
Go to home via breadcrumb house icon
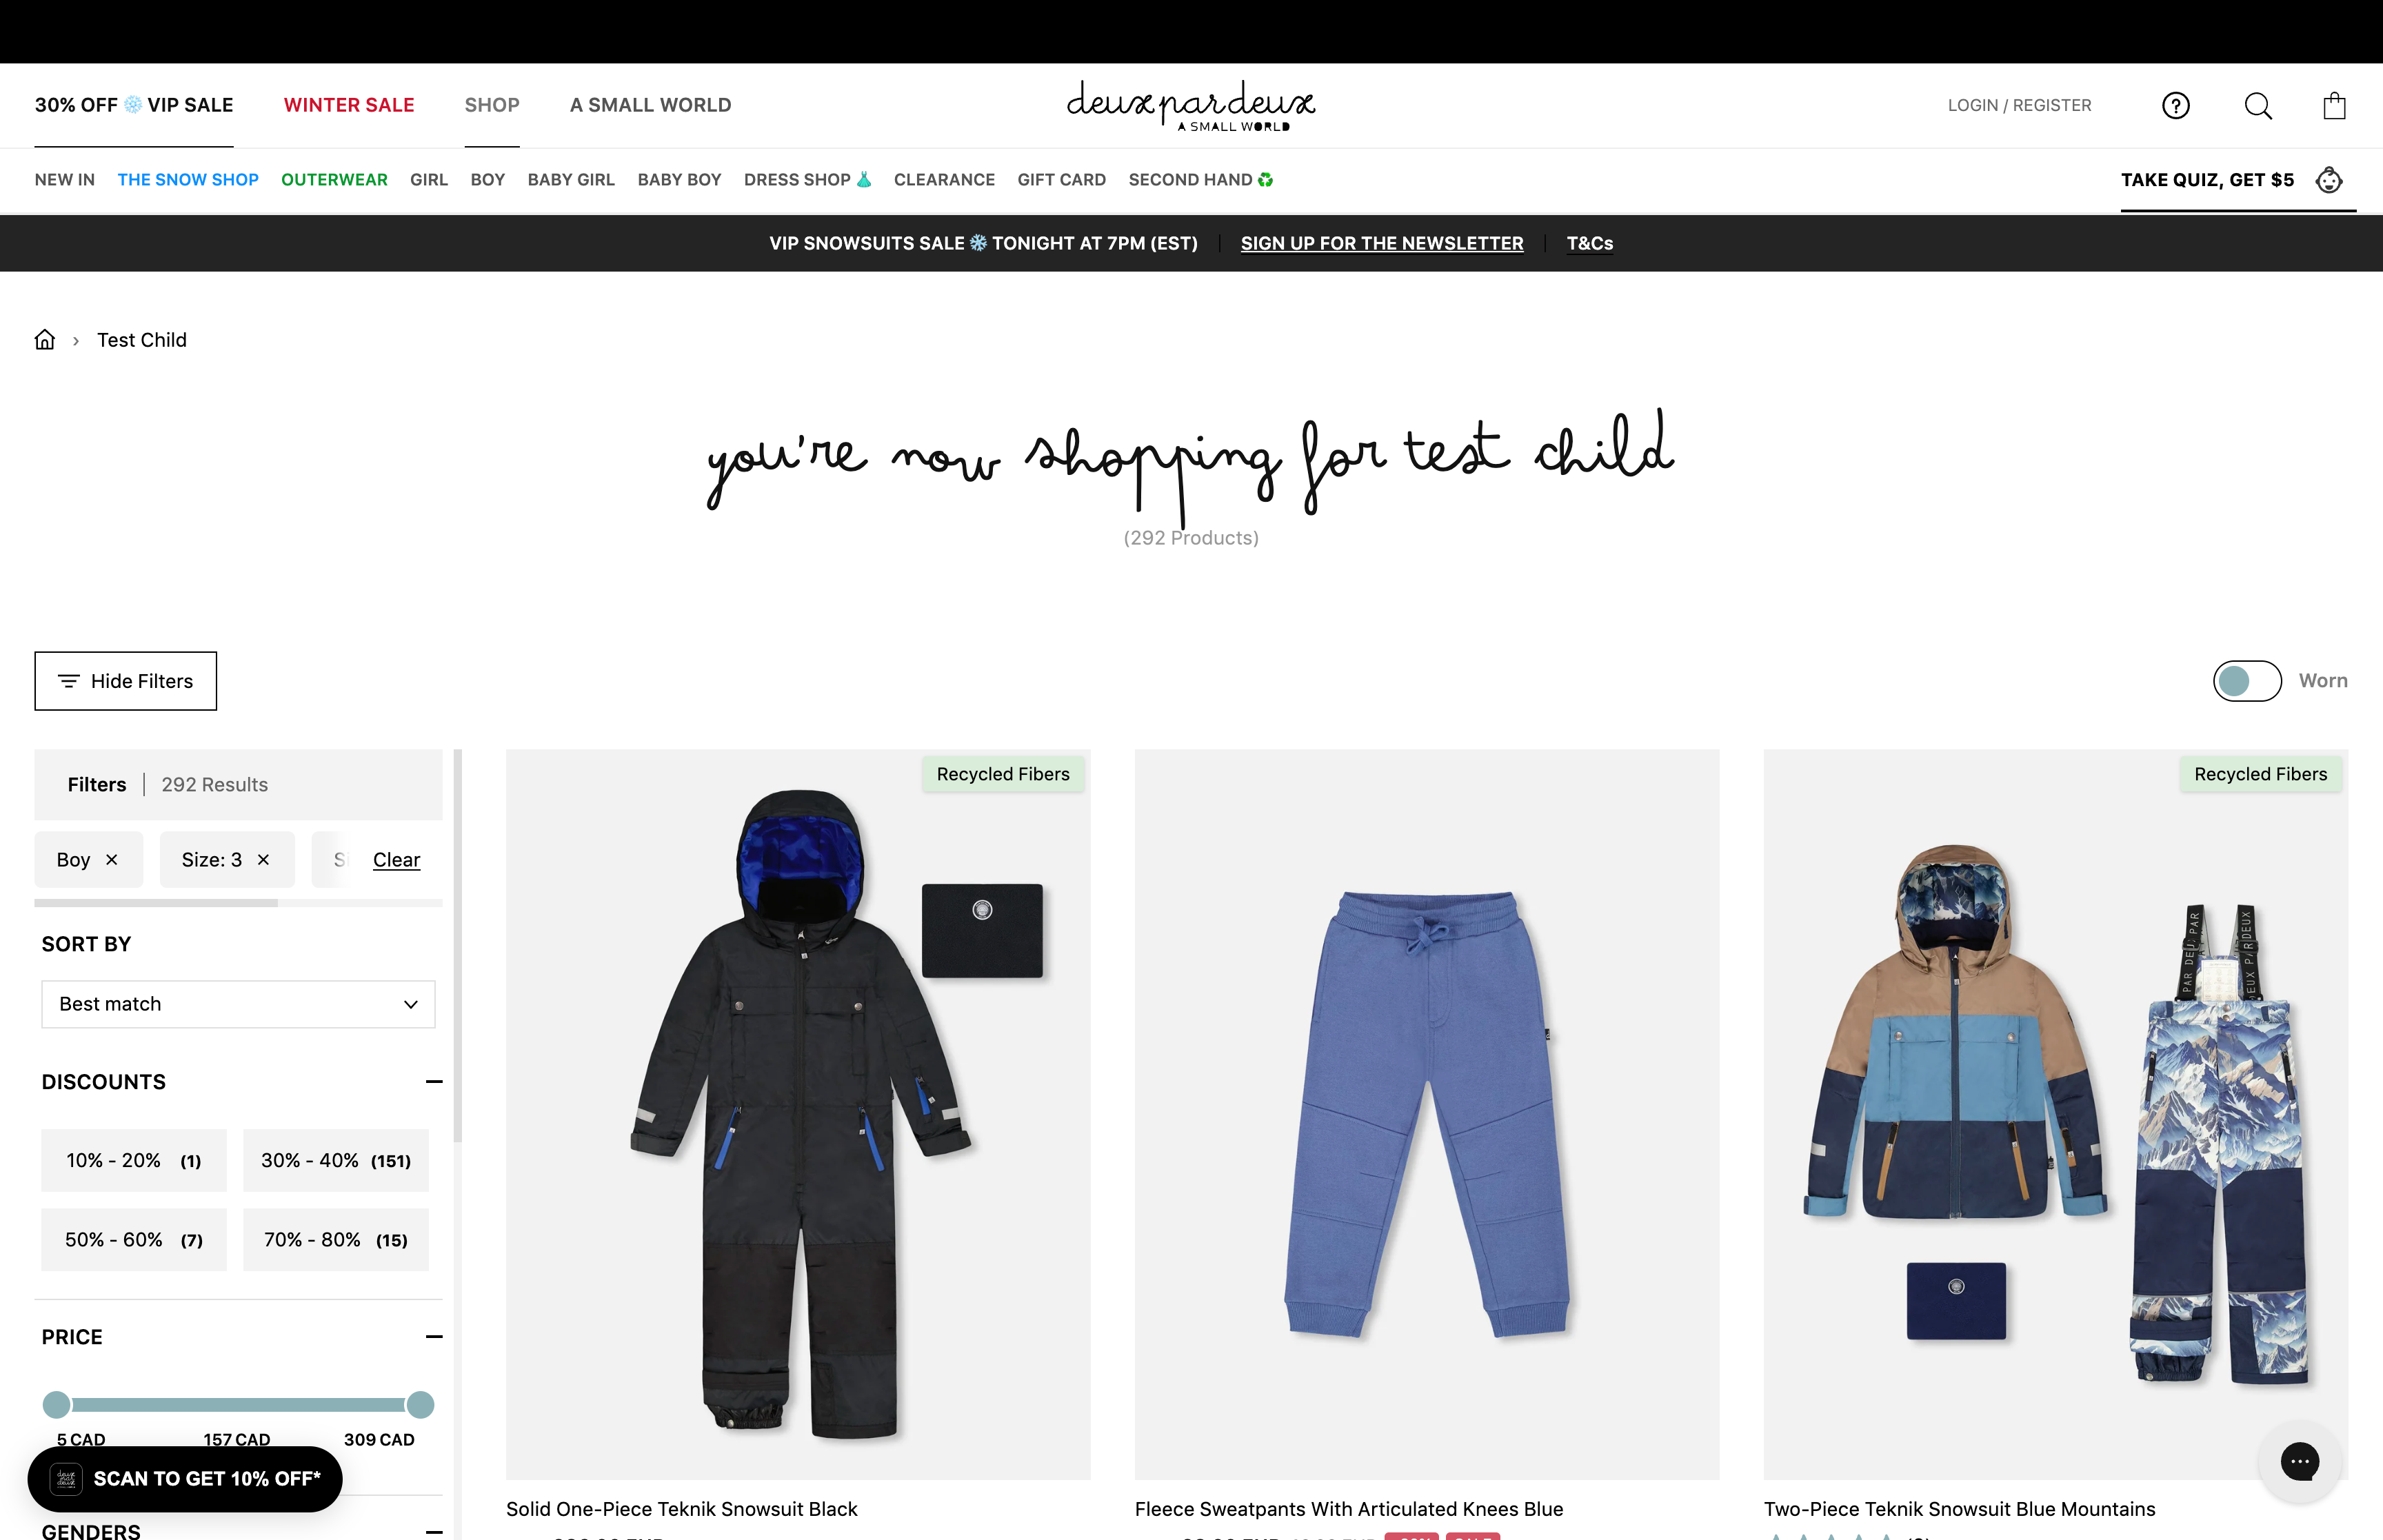[45, 340]
